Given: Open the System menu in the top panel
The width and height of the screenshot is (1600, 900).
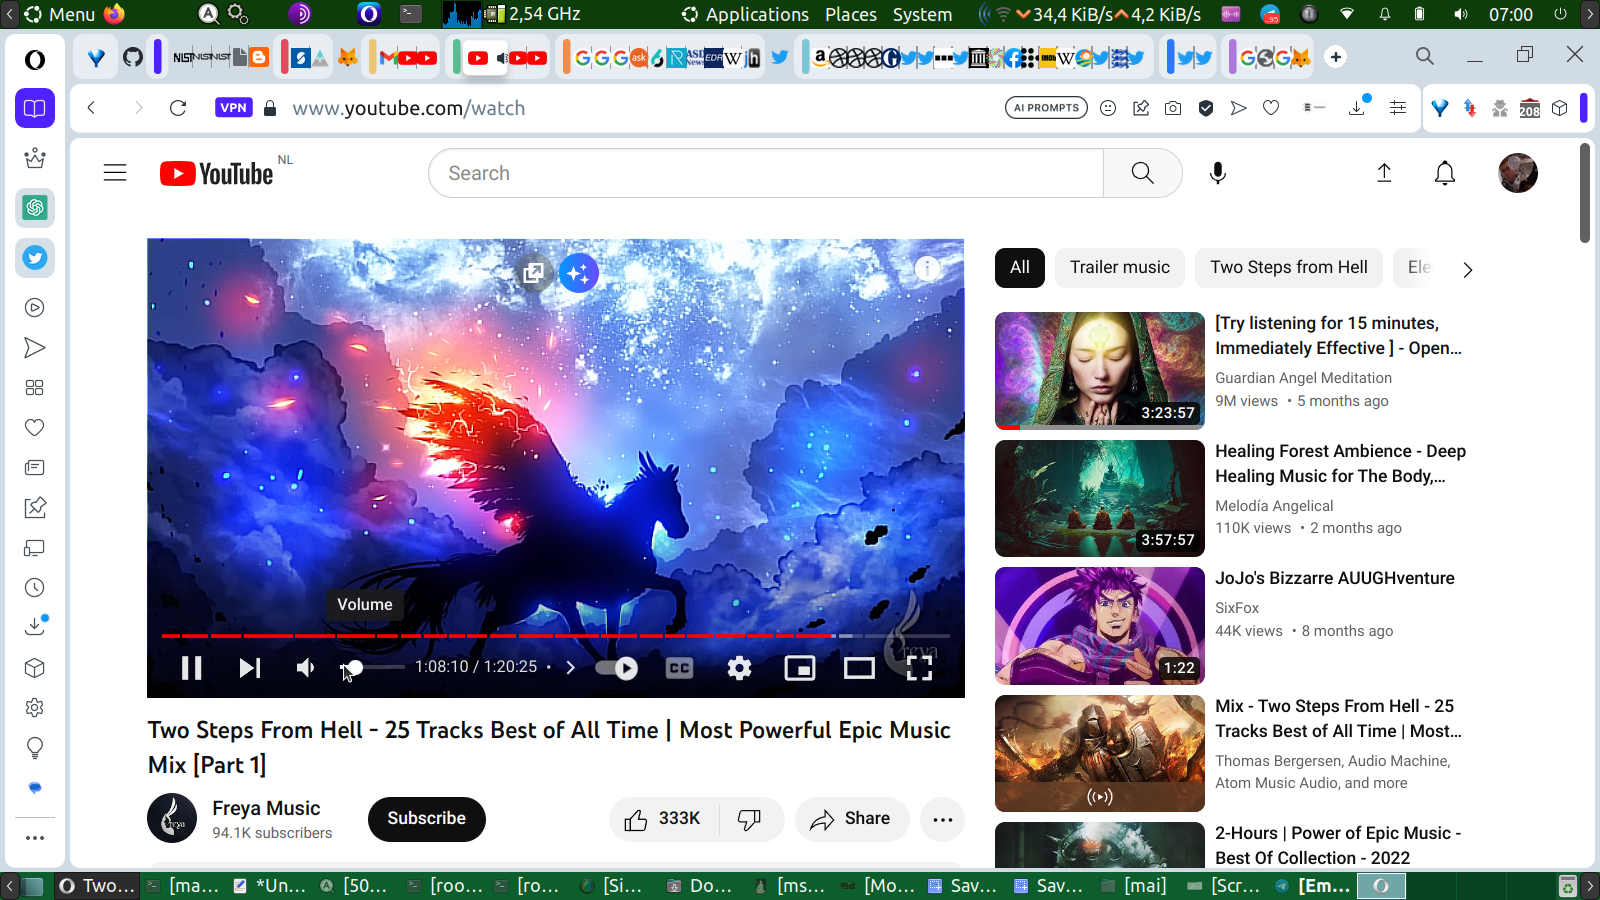Looking at the screenshot, I should tap(922, 14).
